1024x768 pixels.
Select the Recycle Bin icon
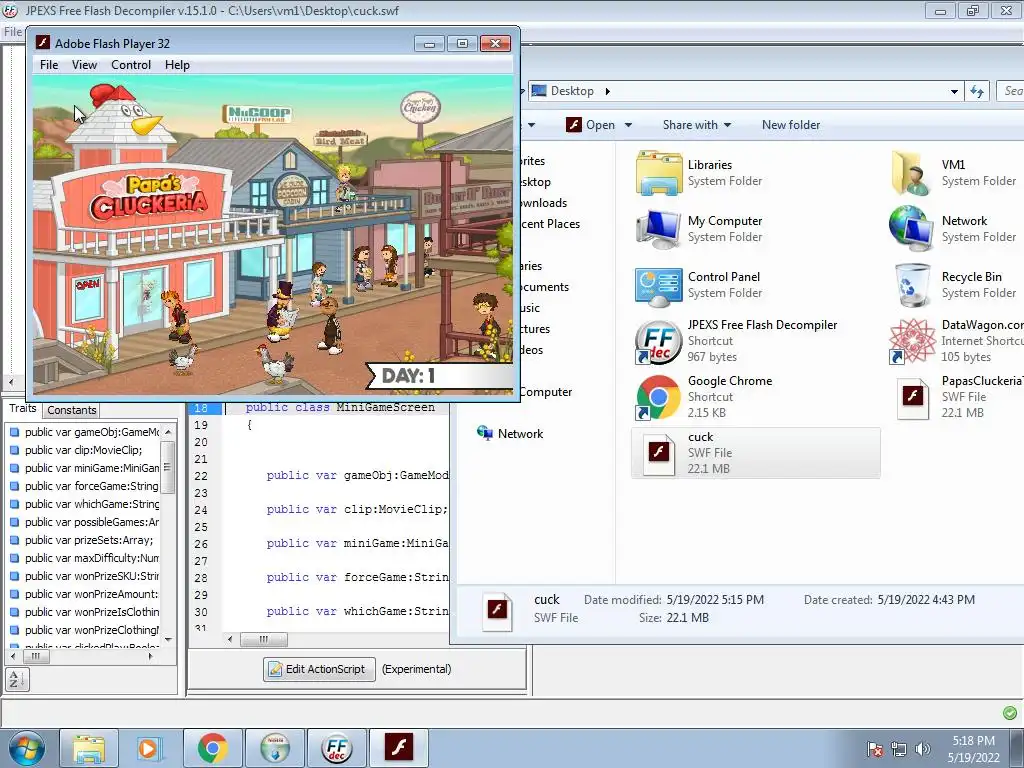click(912, 285)
